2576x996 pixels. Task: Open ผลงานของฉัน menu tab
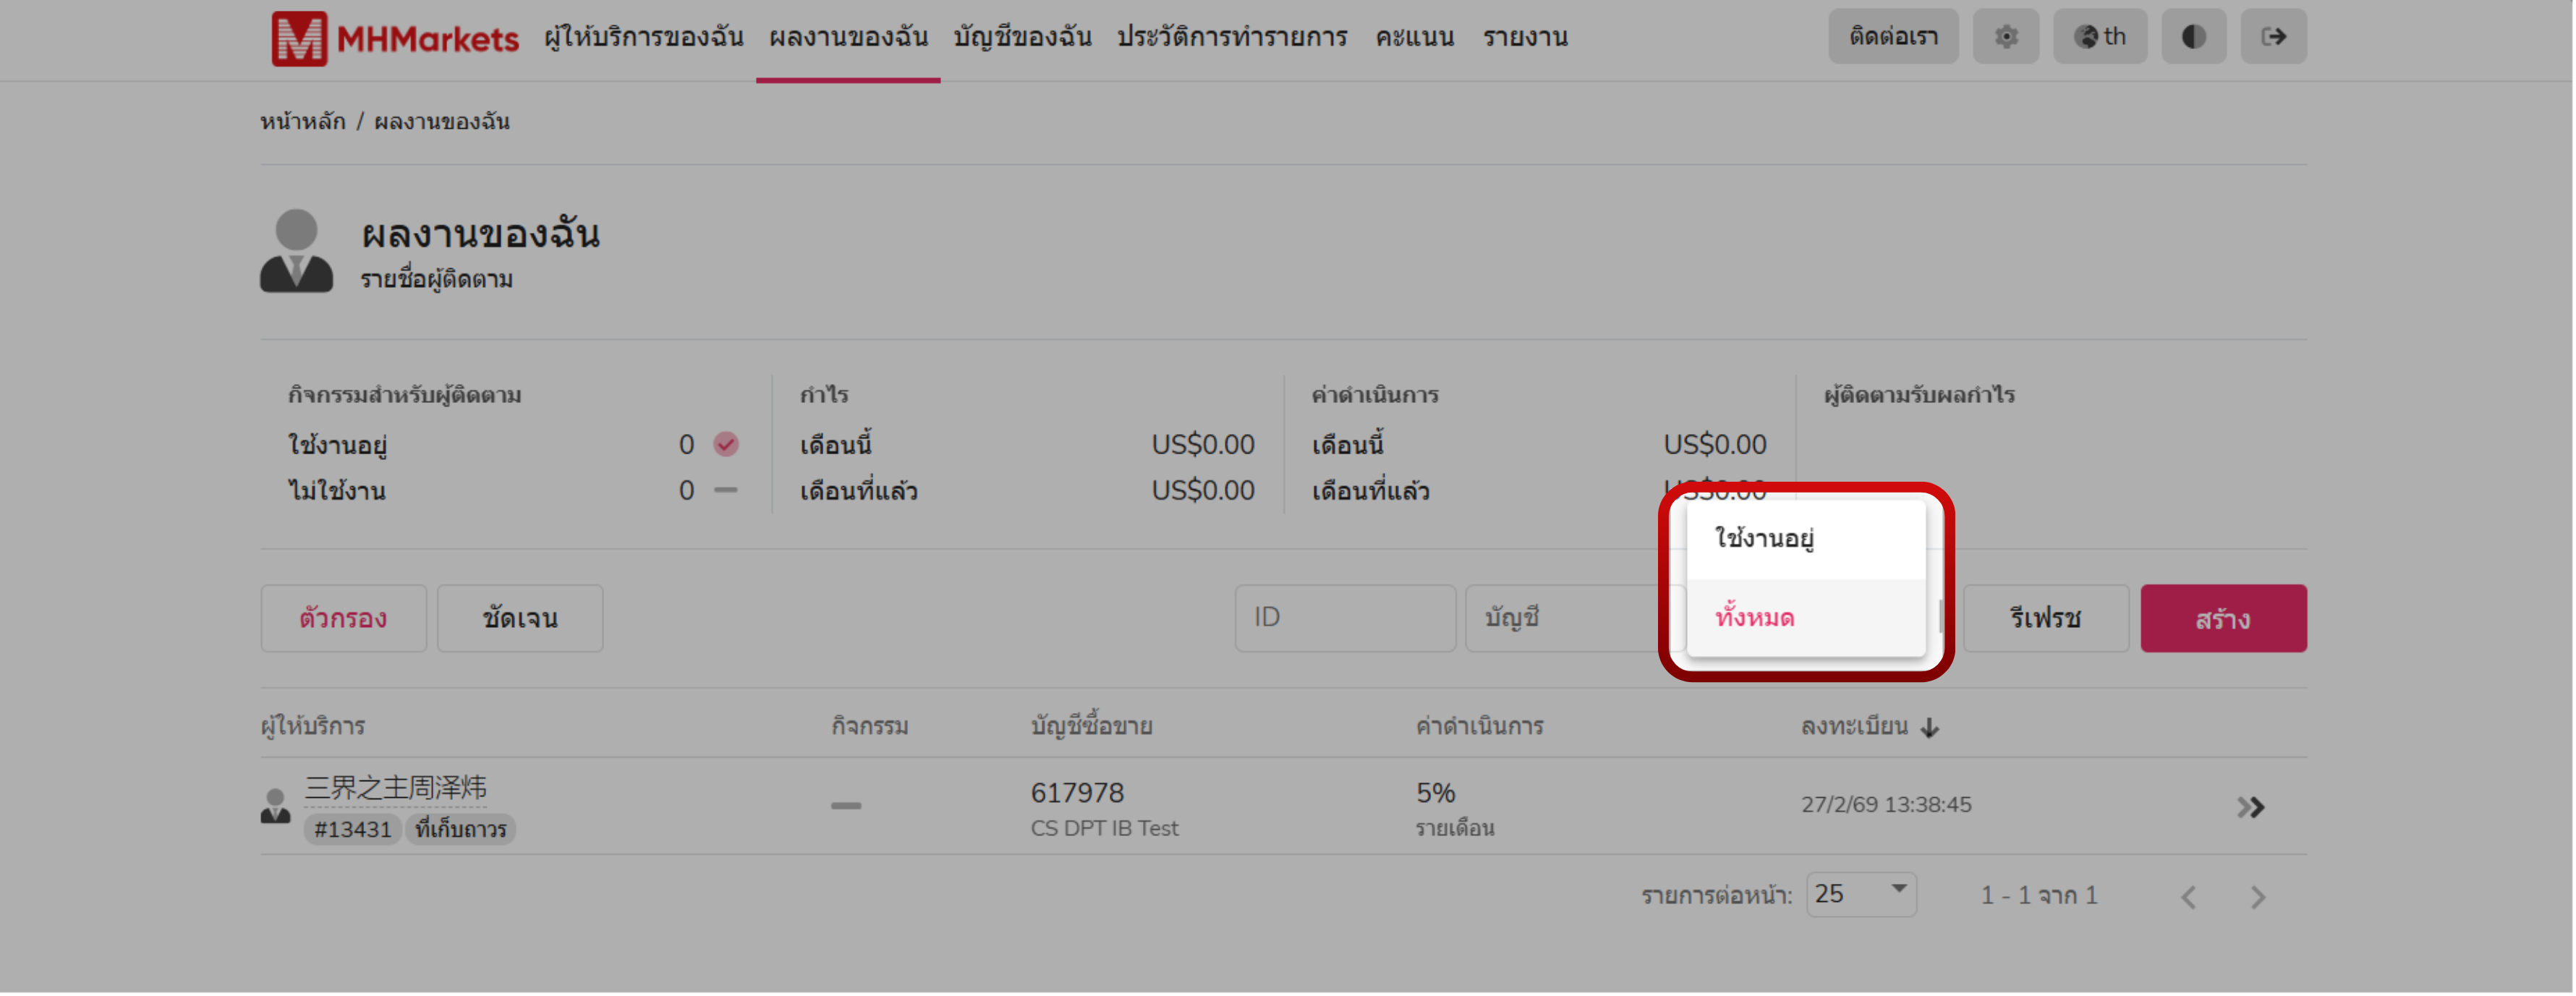(848, 38)
